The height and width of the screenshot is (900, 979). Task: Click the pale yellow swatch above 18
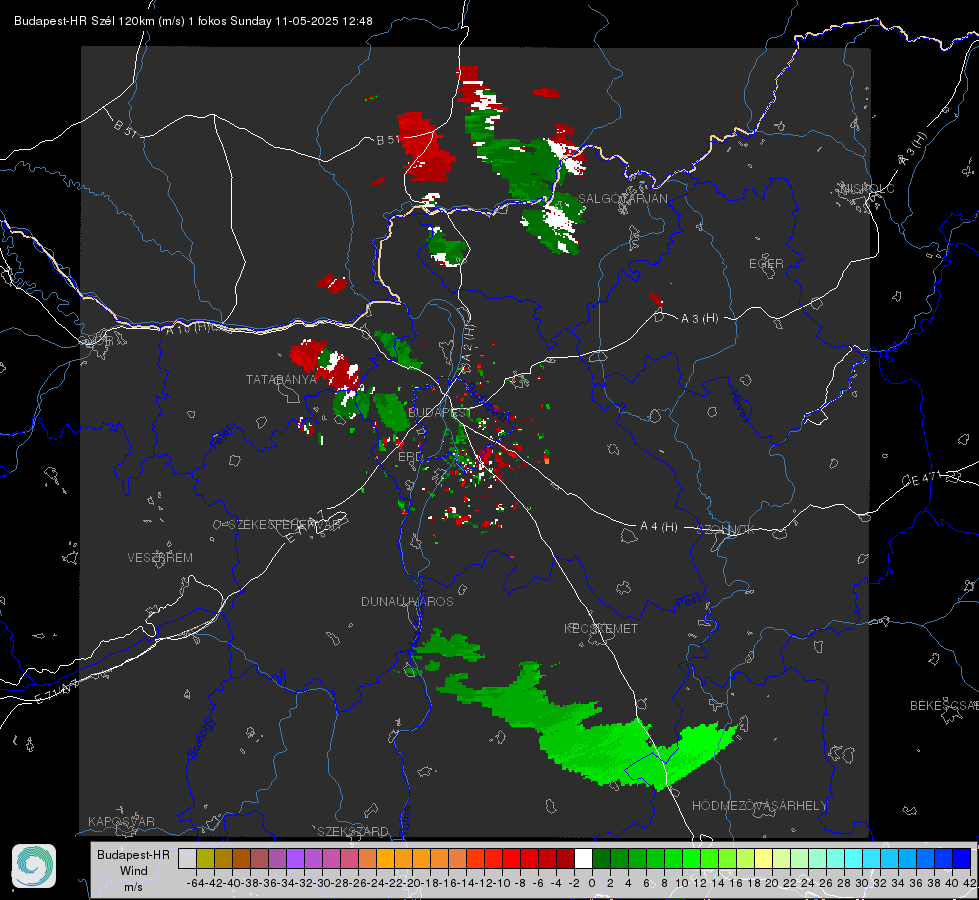click(x=763, y=858)
